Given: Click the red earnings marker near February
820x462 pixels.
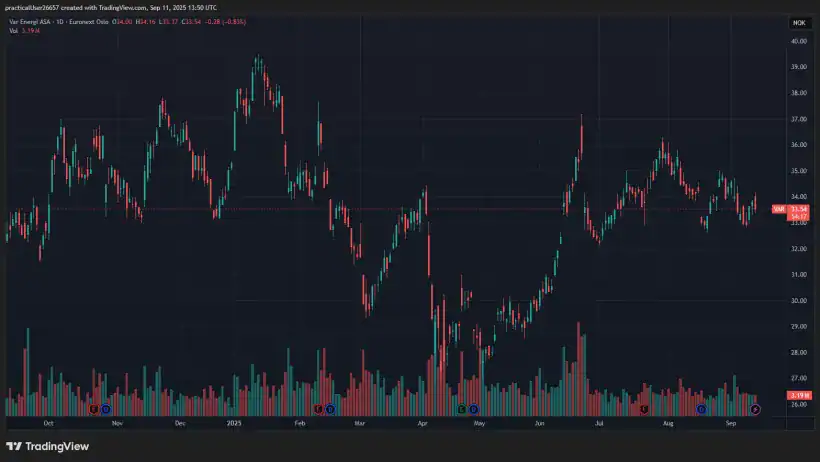Looking at the screenshot, I should click(319, 409).
